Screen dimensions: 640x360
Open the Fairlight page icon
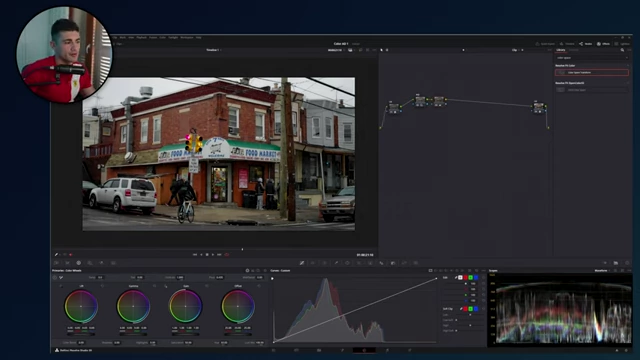pos(387,350)
